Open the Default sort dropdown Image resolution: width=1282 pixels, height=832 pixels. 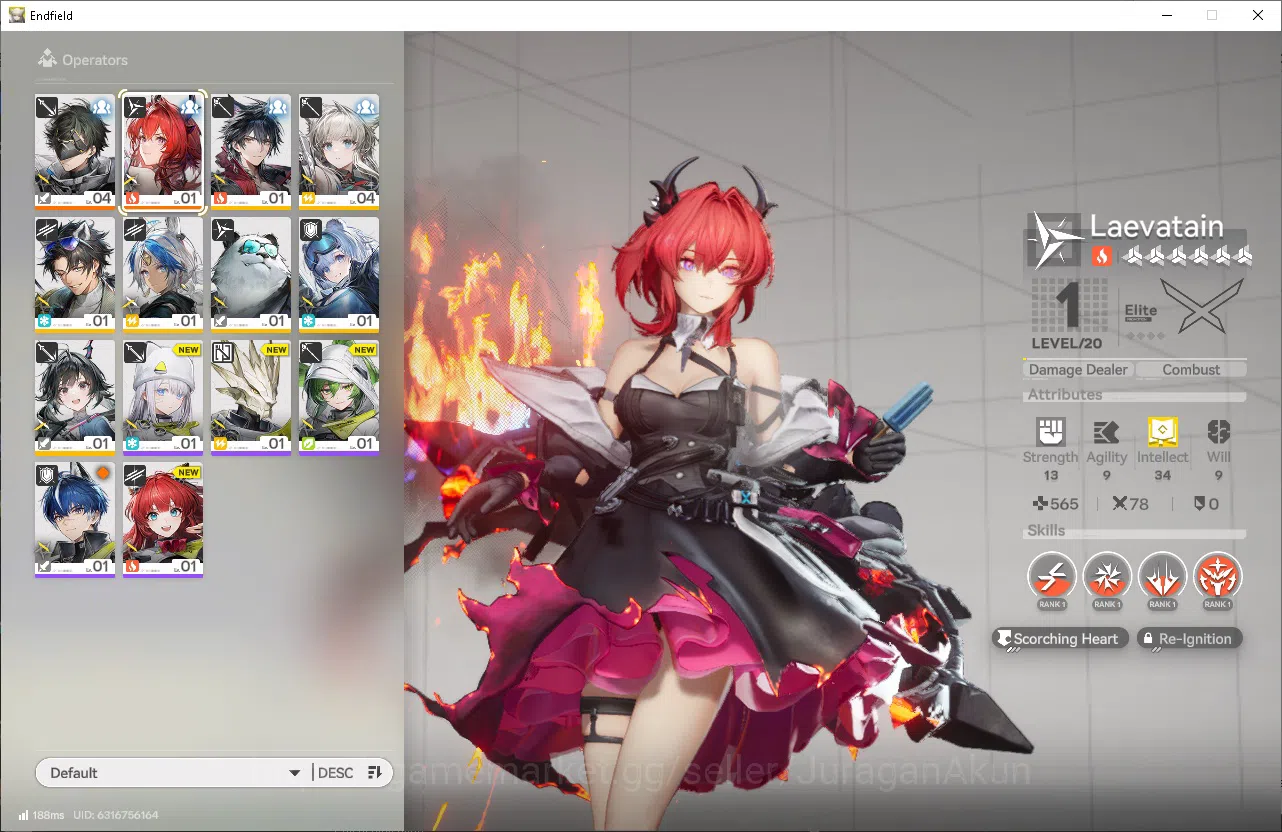[x=175, y=772]
